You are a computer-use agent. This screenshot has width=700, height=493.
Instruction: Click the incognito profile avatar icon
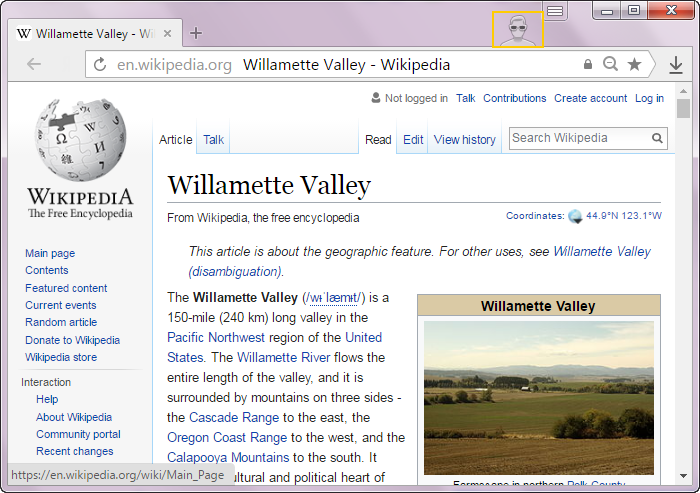click(517, 29)
